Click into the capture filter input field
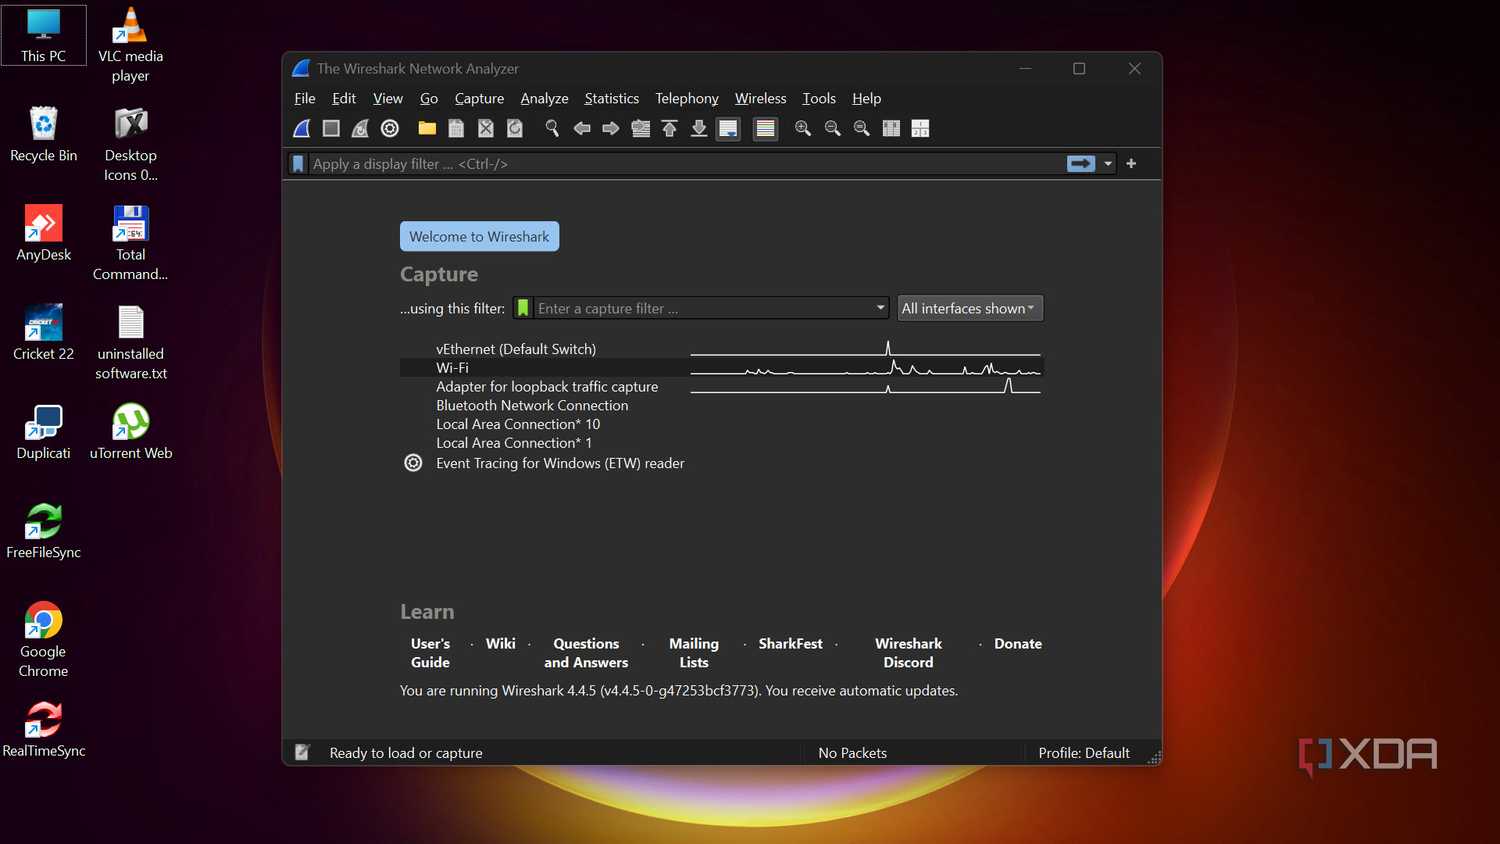The height and width of the screenshot is (844, 1500). point(703,308)
